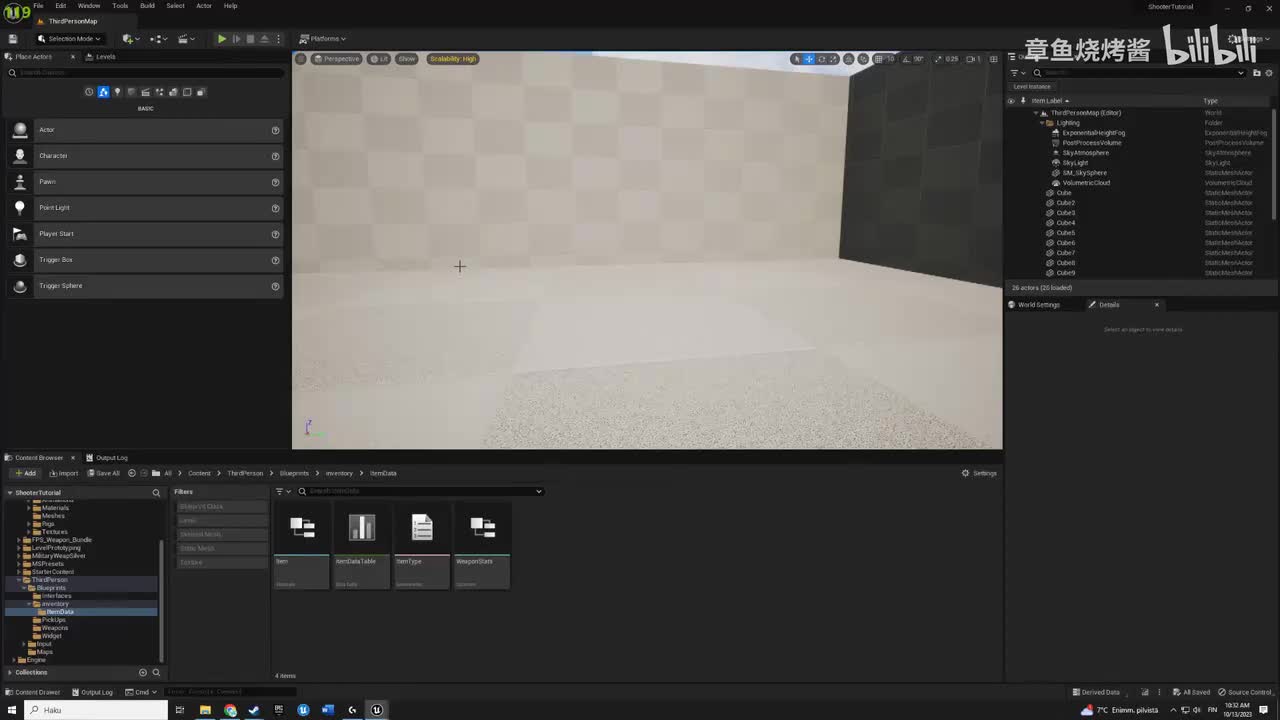Open the viewport Show menu
Viewport: 1280px width, 720px height.
(x=406, y=59)
